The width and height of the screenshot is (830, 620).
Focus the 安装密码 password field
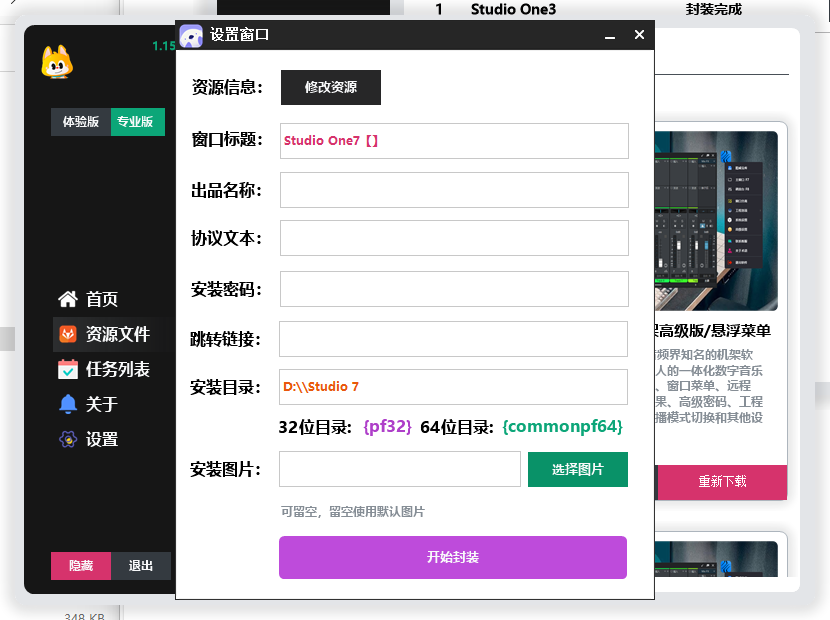453,288
